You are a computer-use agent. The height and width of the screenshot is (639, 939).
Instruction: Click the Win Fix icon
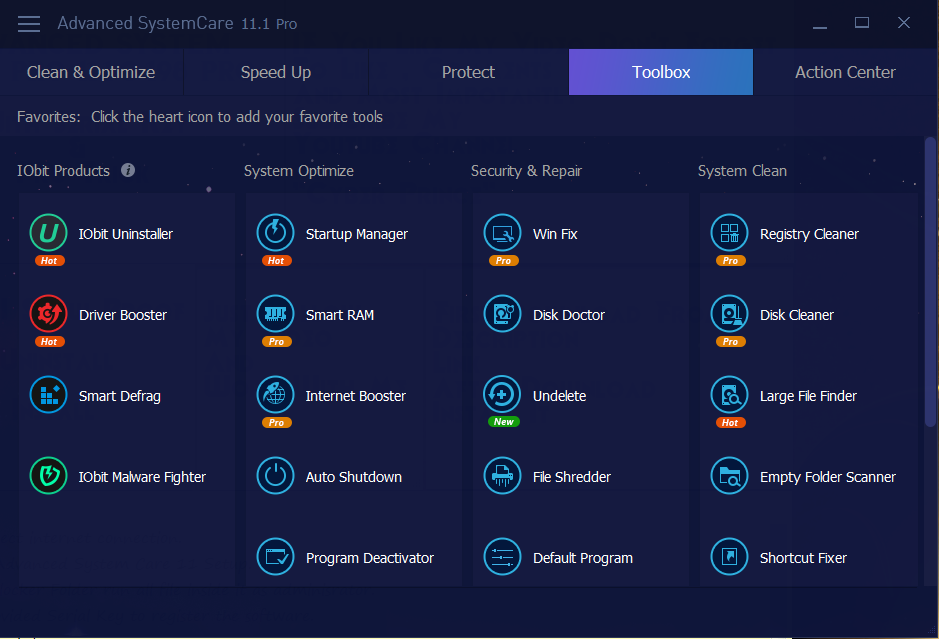(502, 233)
